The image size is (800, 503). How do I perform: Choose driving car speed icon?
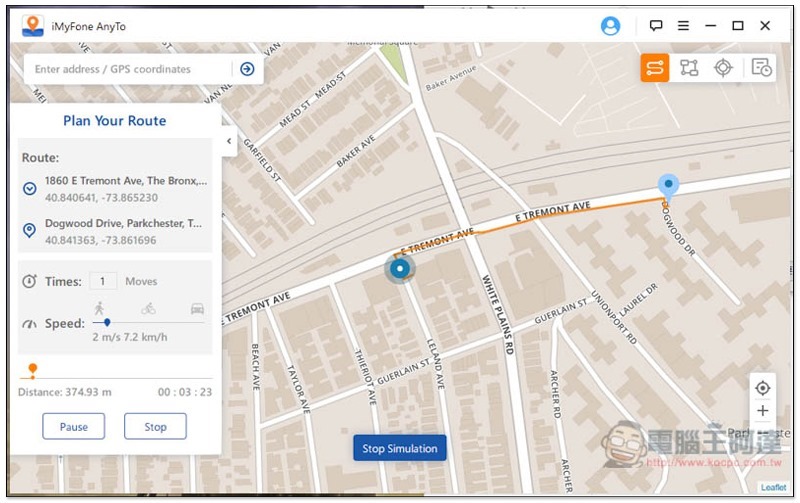pyautogui.click(x=197, y=309)
